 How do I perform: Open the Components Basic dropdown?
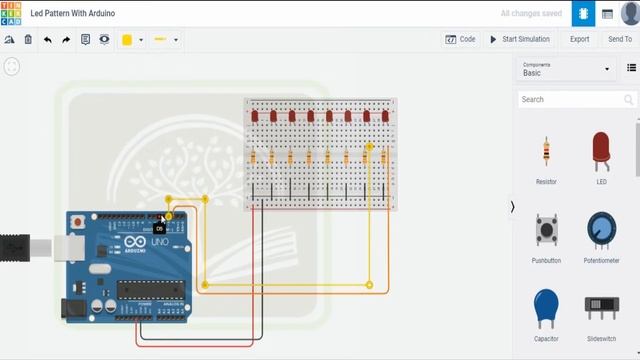pyautogui.click(x=566, y=69)
